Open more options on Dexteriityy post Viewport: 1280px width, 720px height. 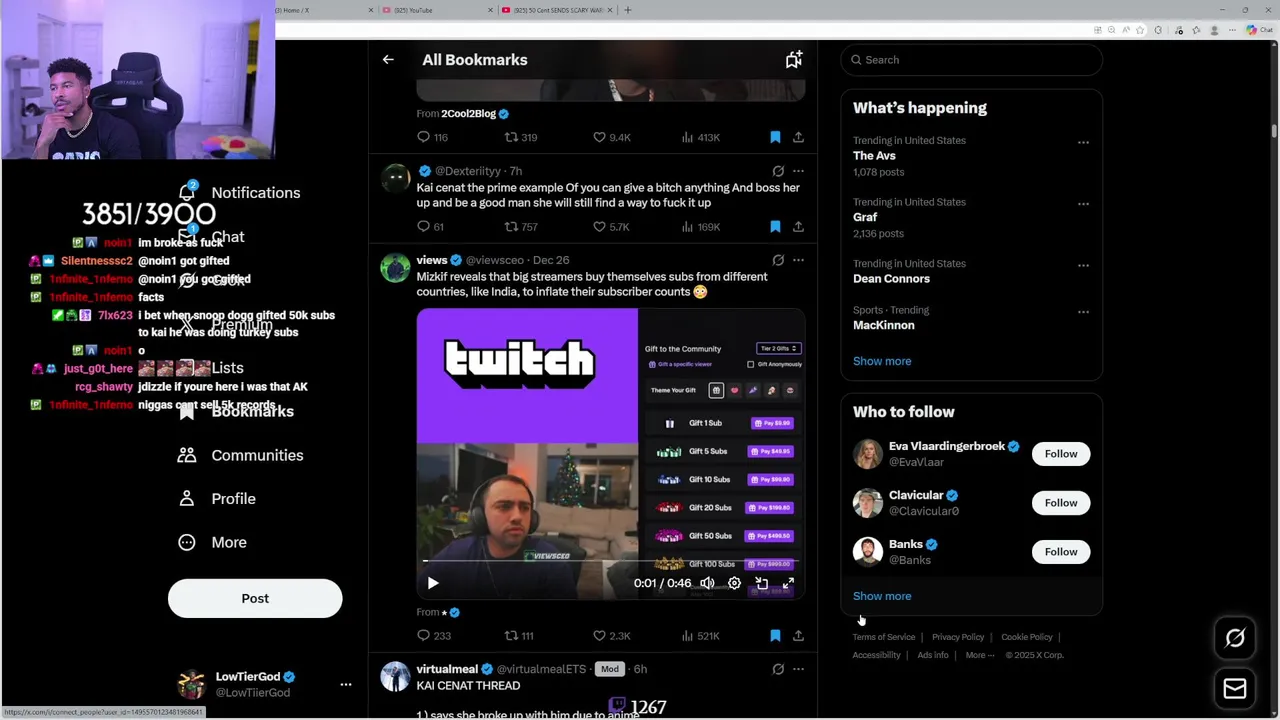point(798,171)
